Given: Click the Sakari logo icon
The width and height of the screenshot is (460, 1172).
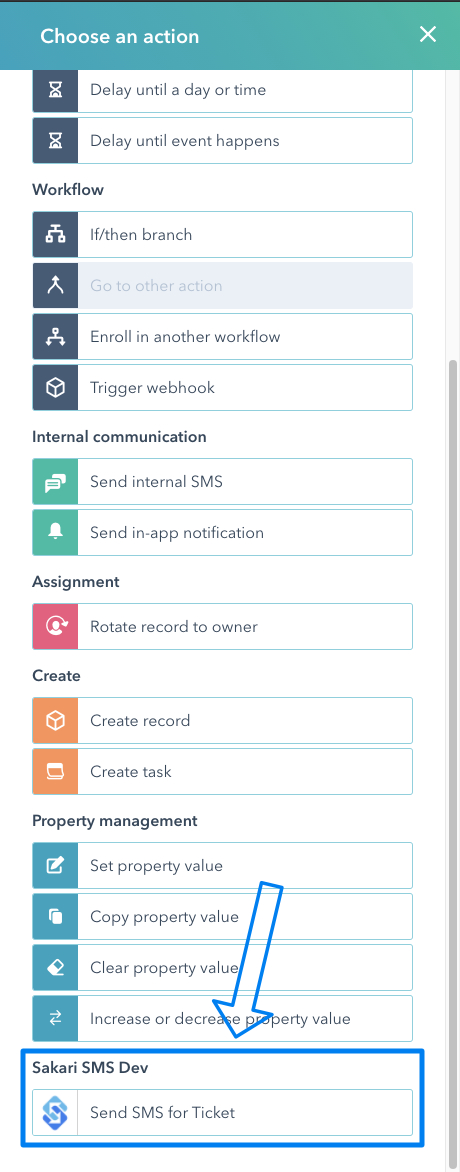Looking at the screenshot, I should (55, 1112).
